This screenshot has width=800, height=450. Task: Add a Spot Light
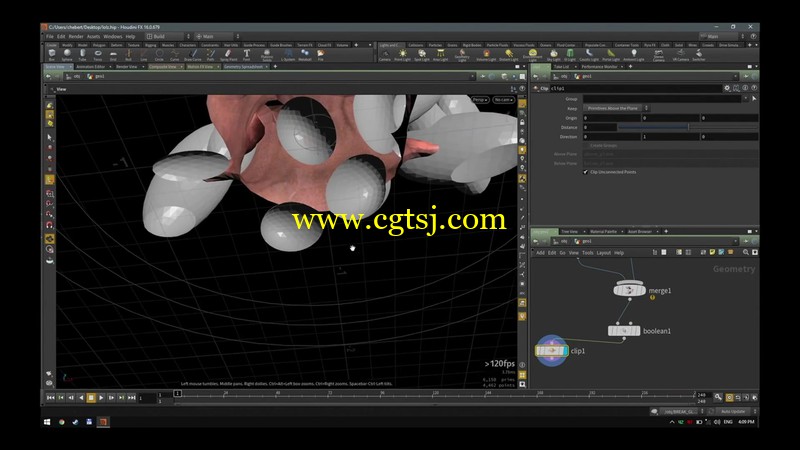click(421, 55)
